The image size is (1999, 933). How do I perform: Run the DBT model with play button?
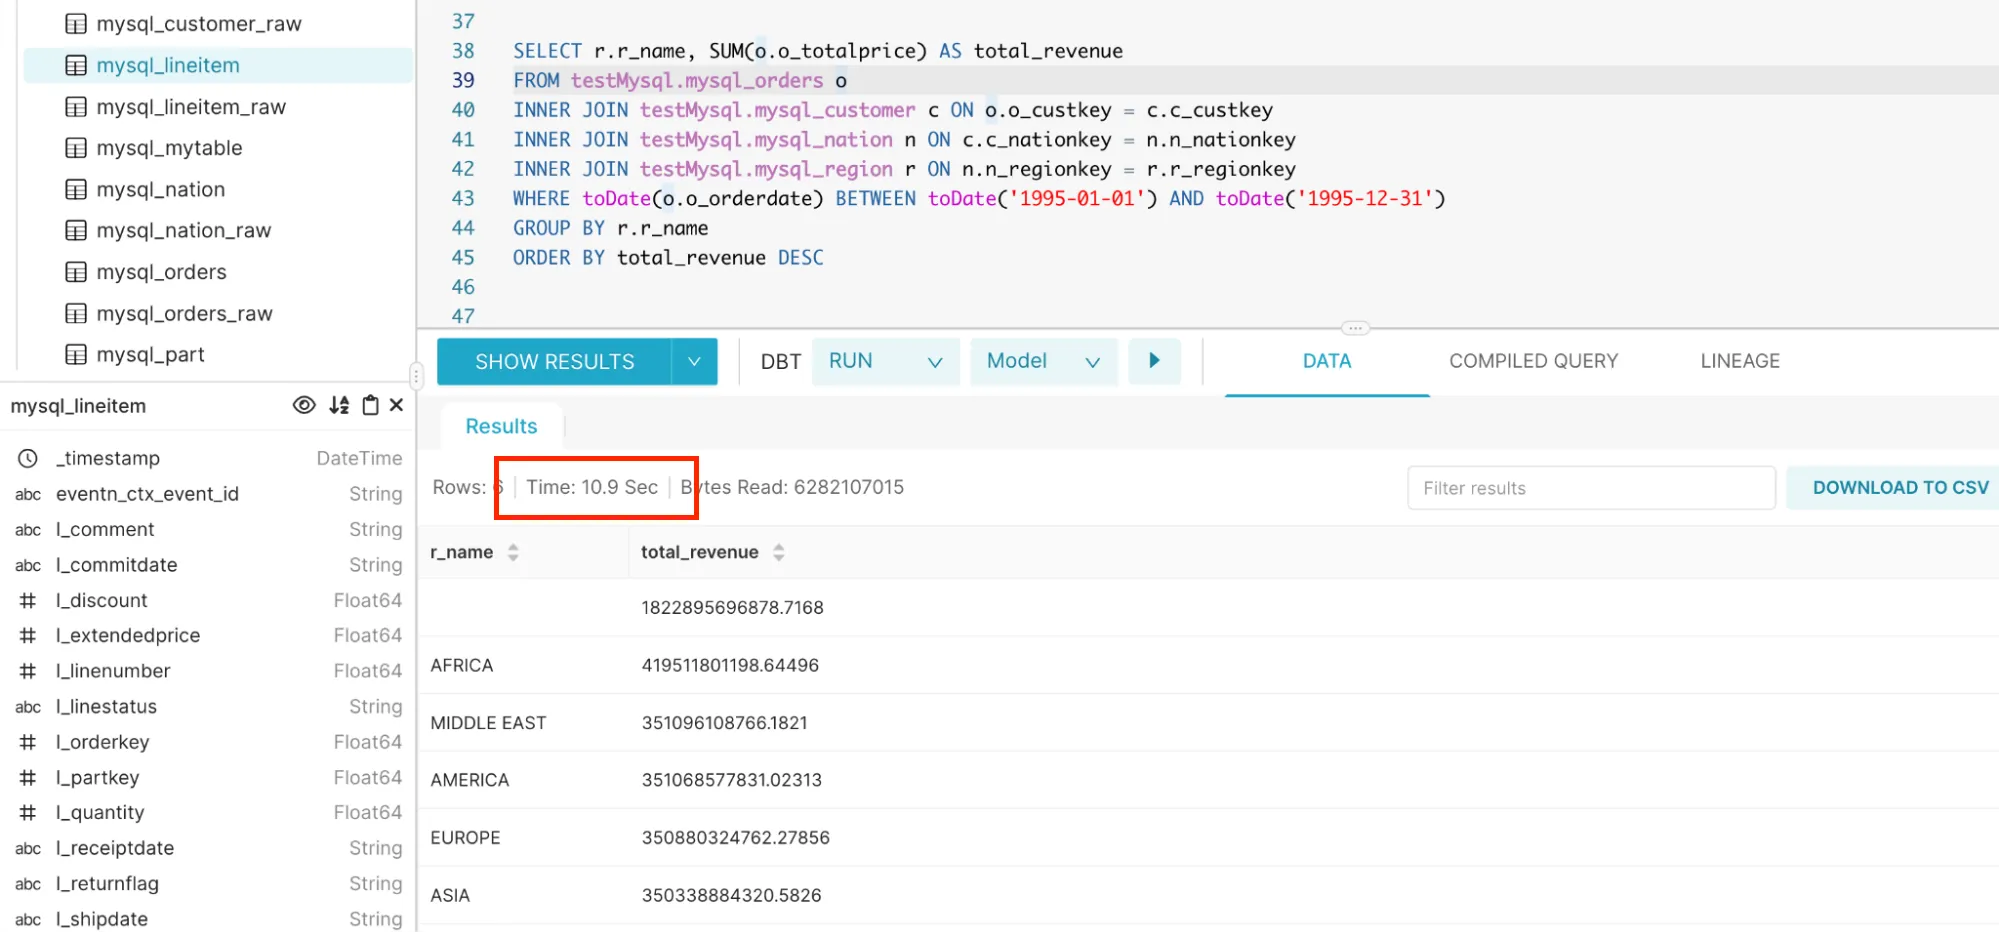[1154, 361]
